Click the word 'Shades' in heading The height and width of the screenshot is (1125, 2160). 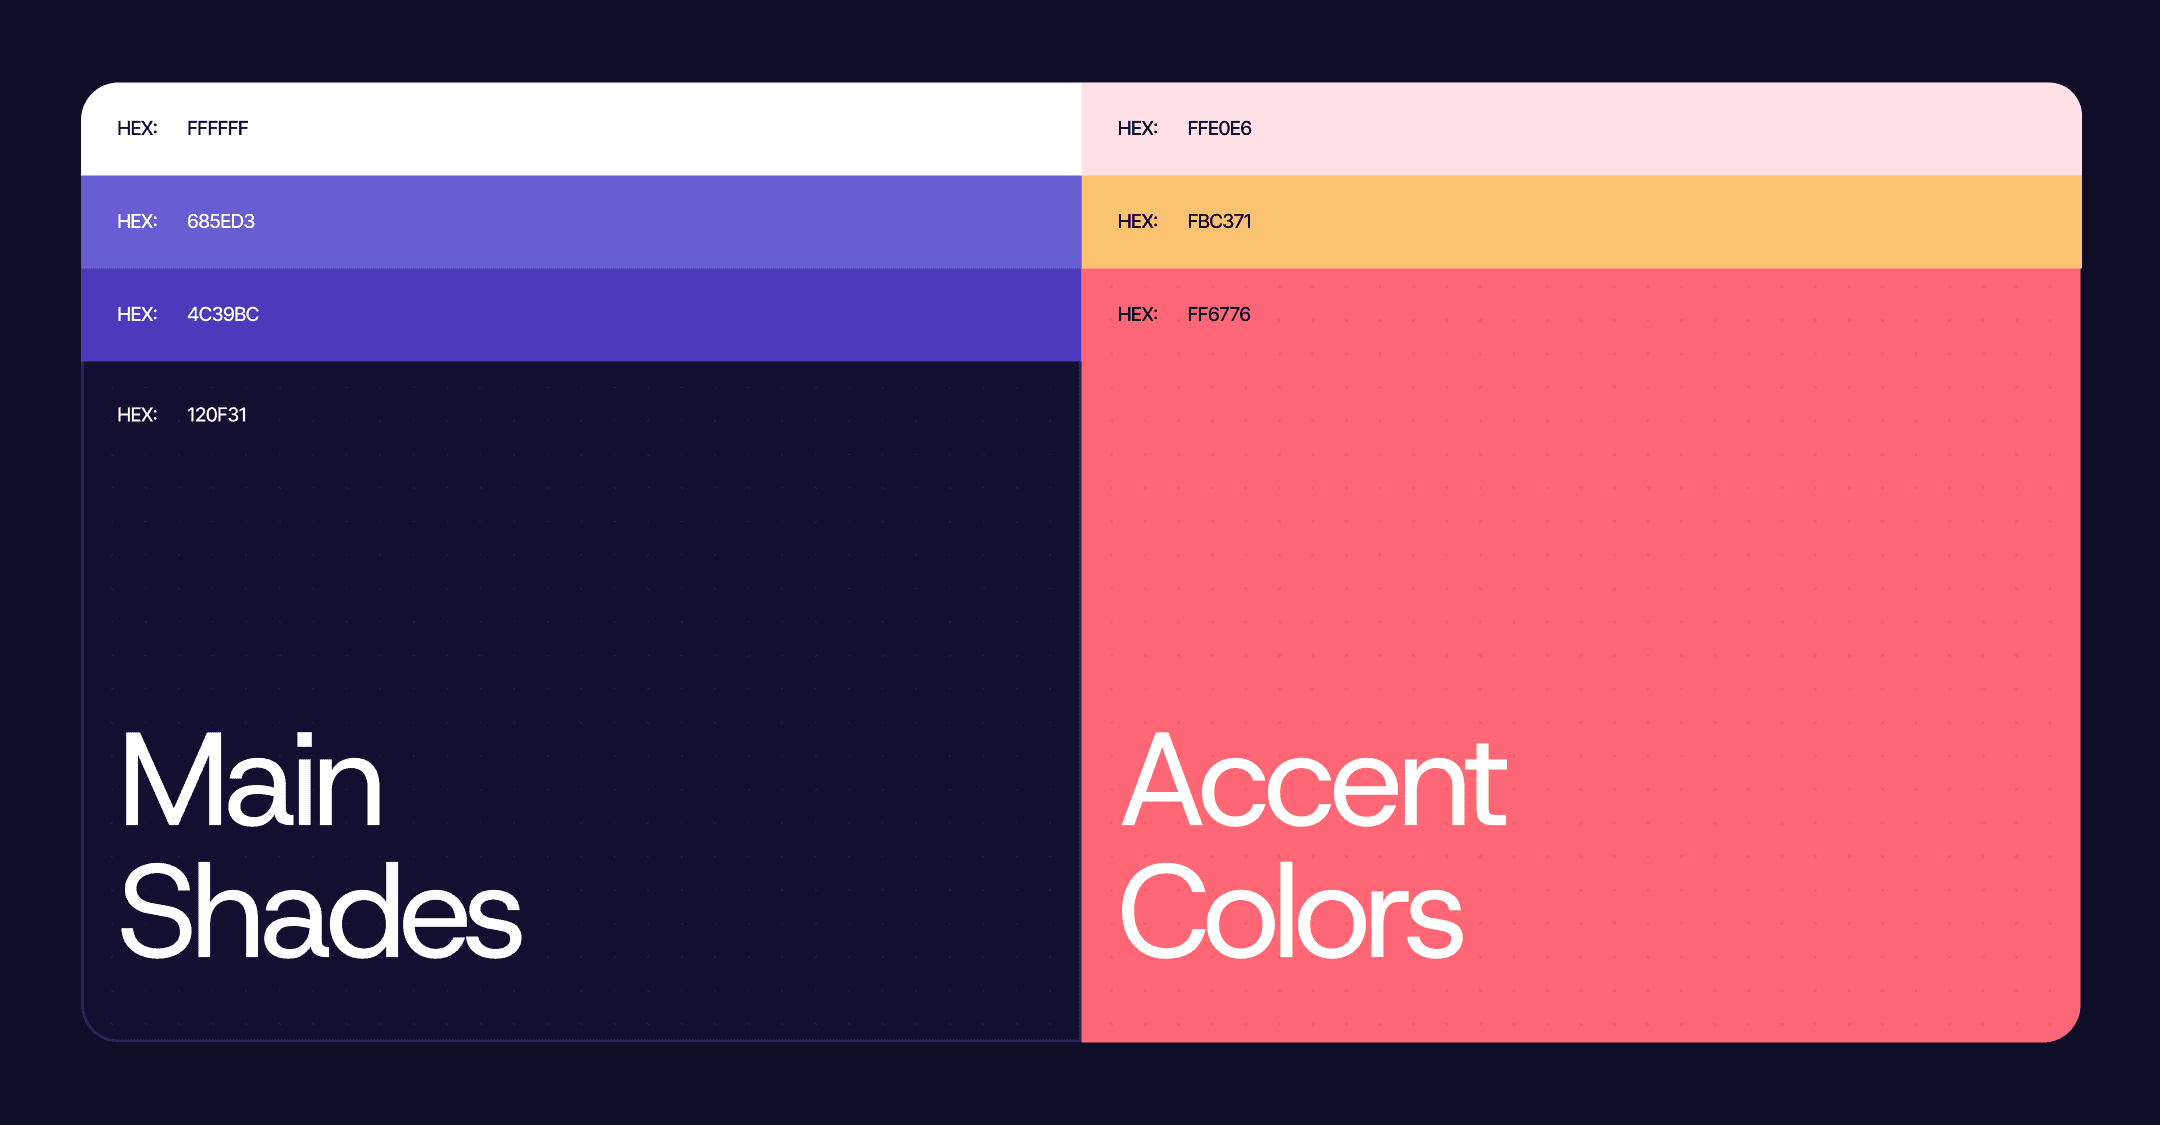pos(320,912)
